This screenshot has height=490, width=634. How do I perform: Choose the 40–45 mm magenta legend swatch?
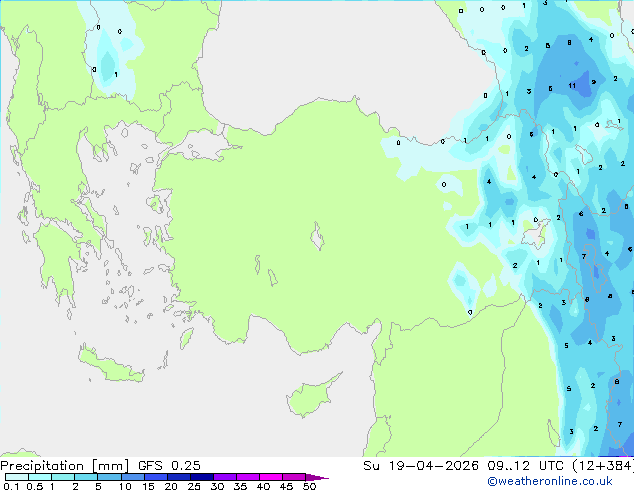click(271, 477)
